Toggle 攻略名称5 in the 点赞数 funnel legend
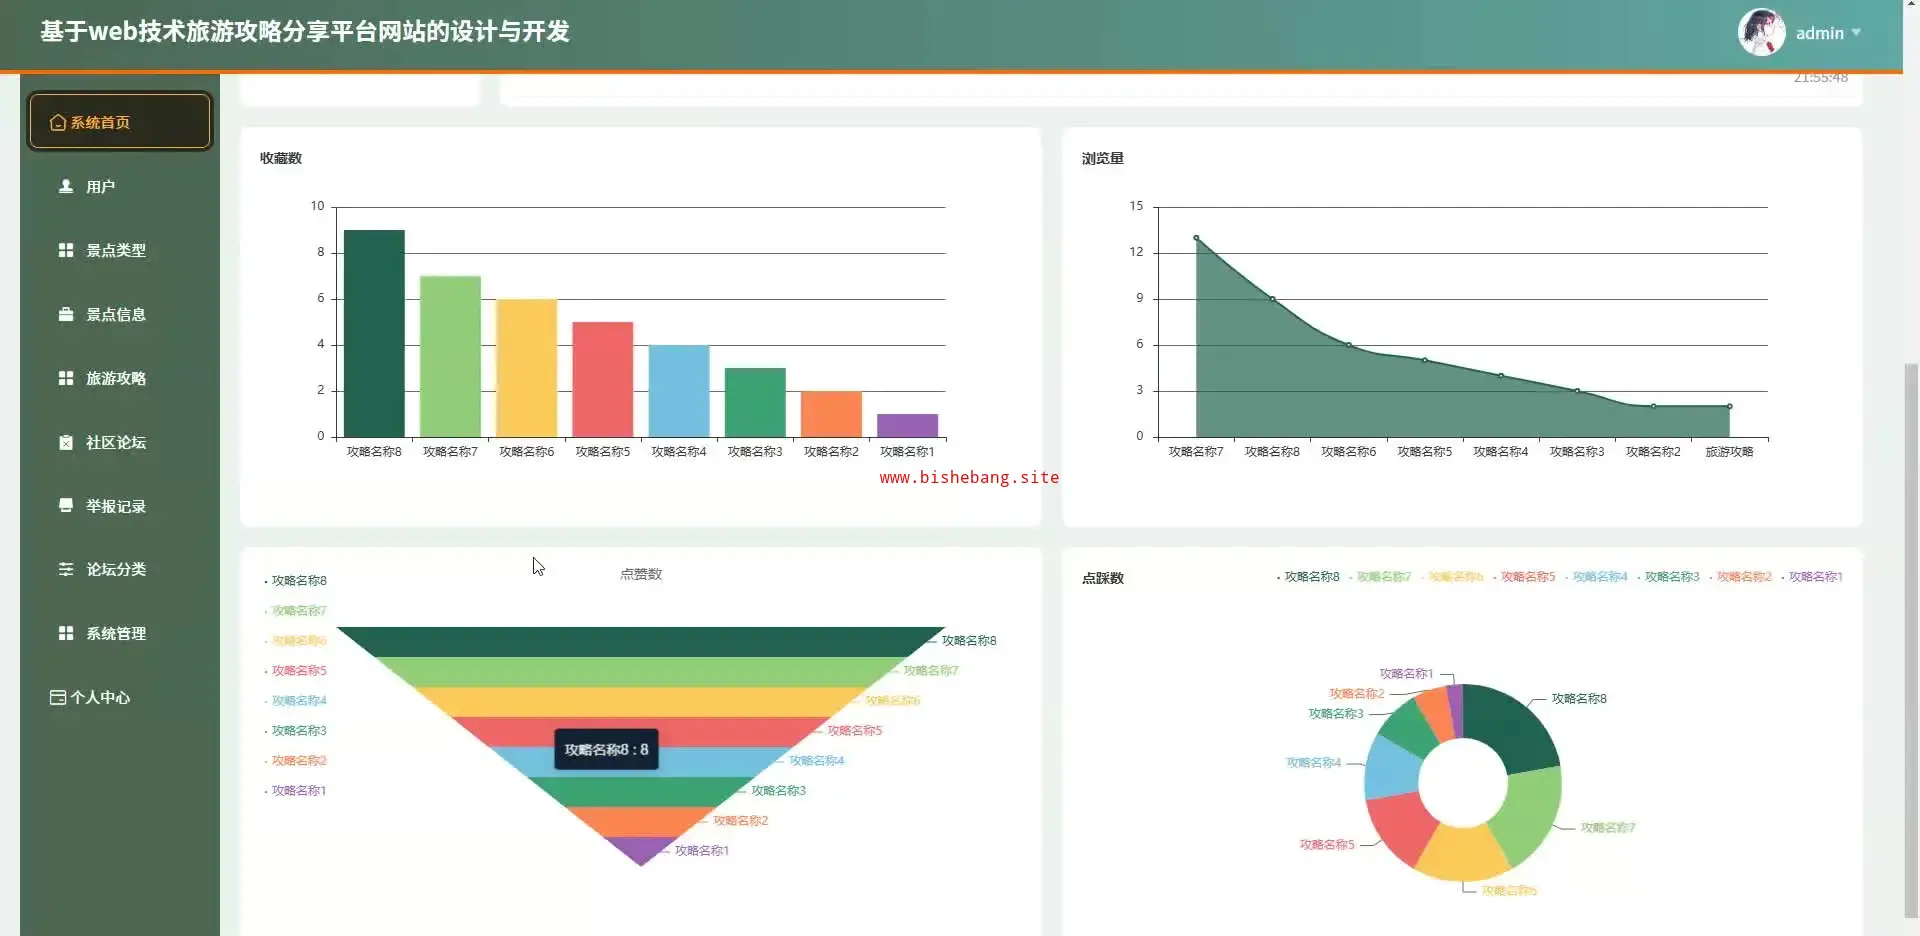The width and height of the screenshot is (1920, 936). [x=296, y=671]
